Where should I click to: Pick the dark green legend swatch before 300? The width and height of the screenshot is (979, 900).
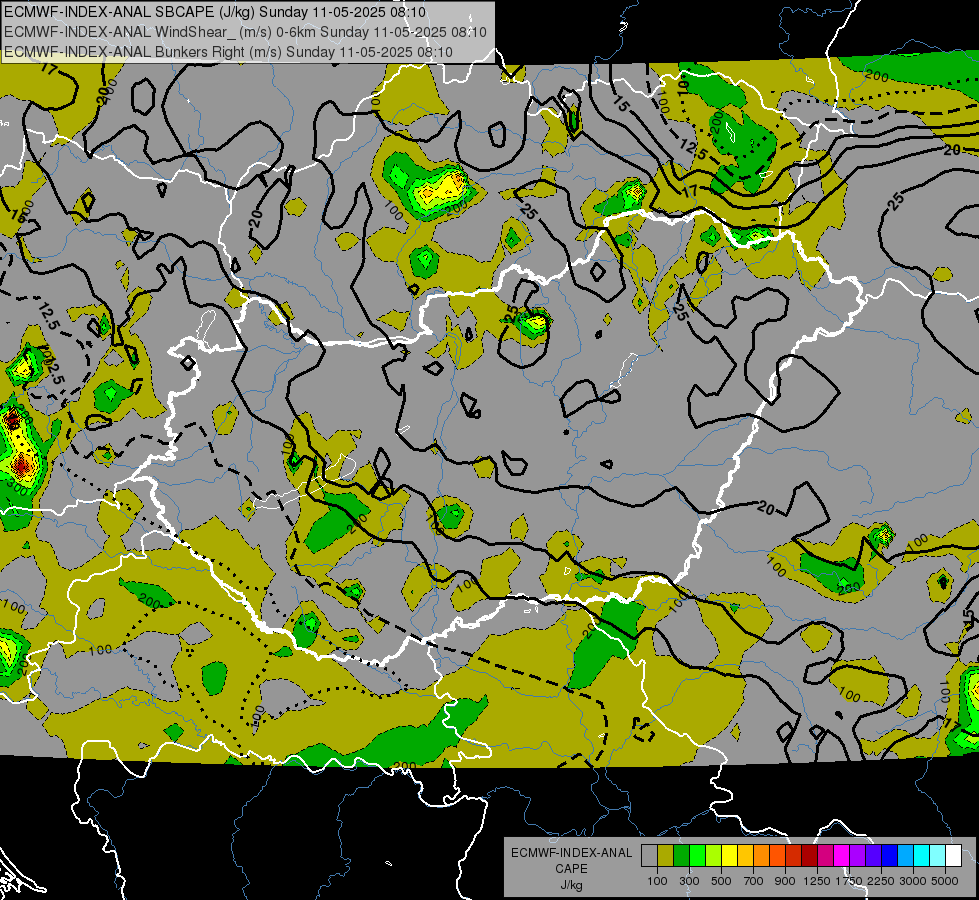coord(681,856)
